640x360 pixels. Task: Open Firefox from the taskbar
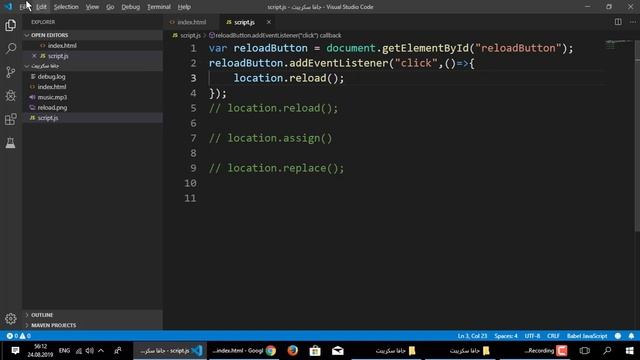point(292,351)
